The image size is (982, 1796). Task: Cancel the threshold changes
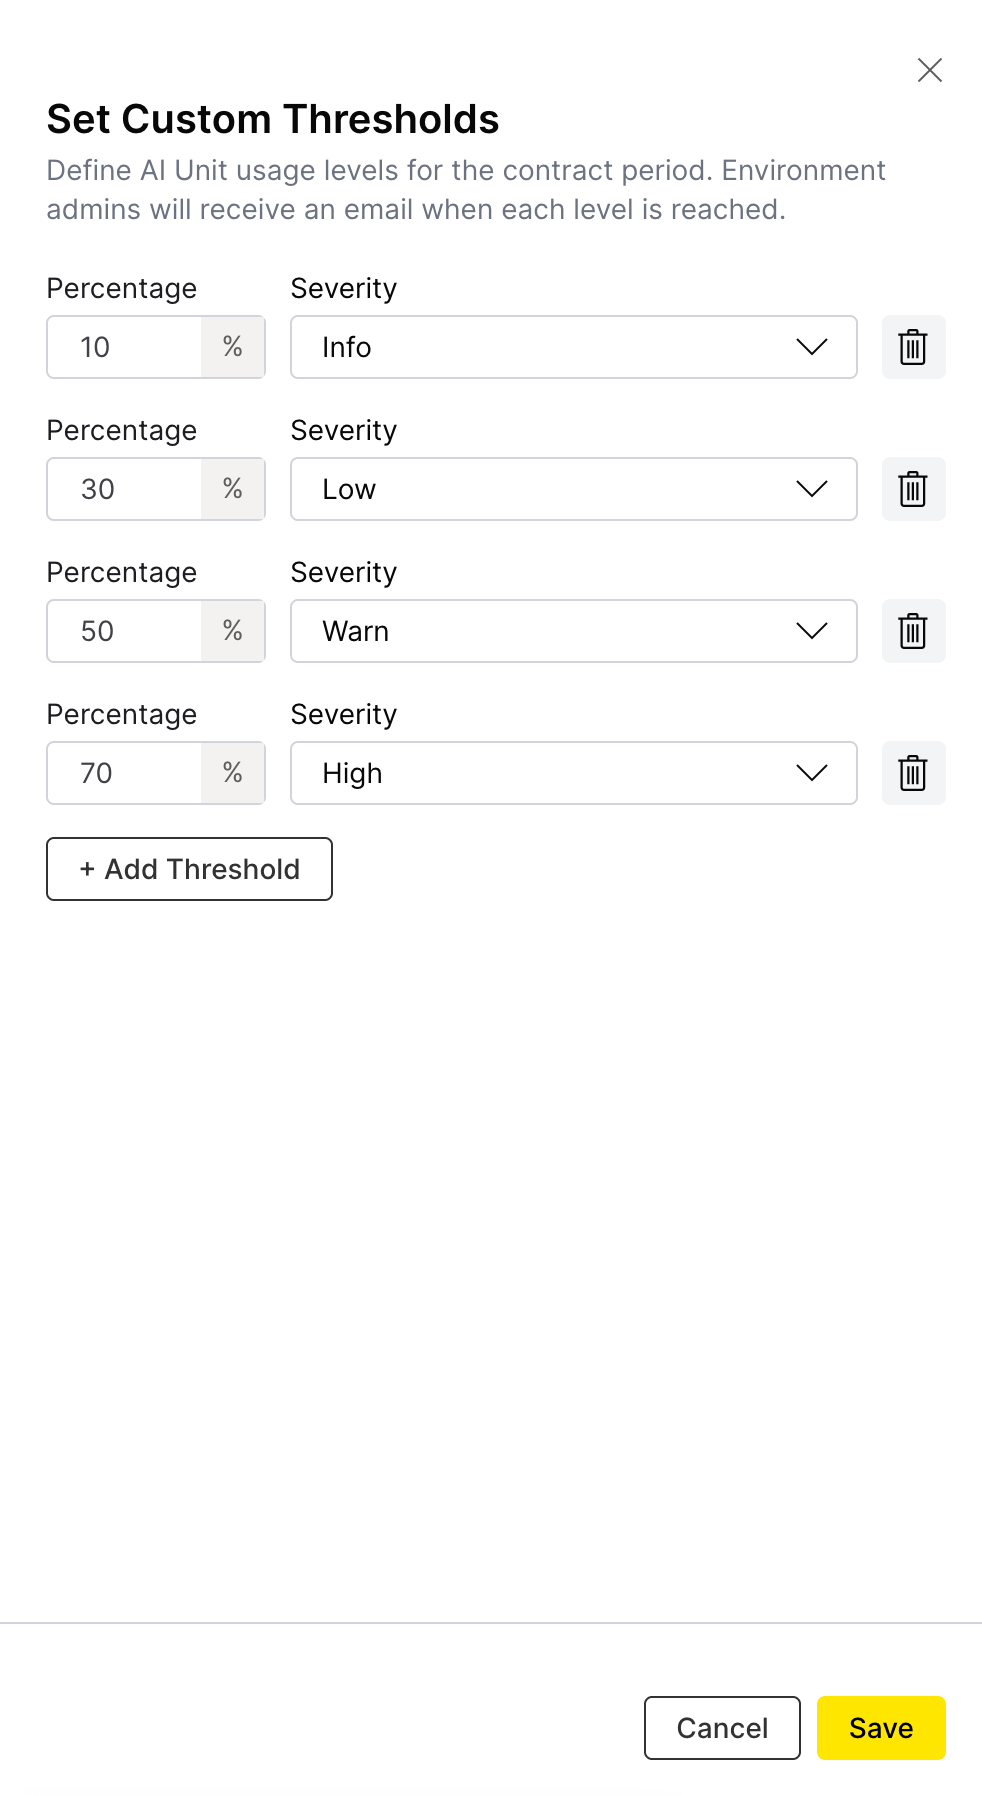[x=722, y=1728]
